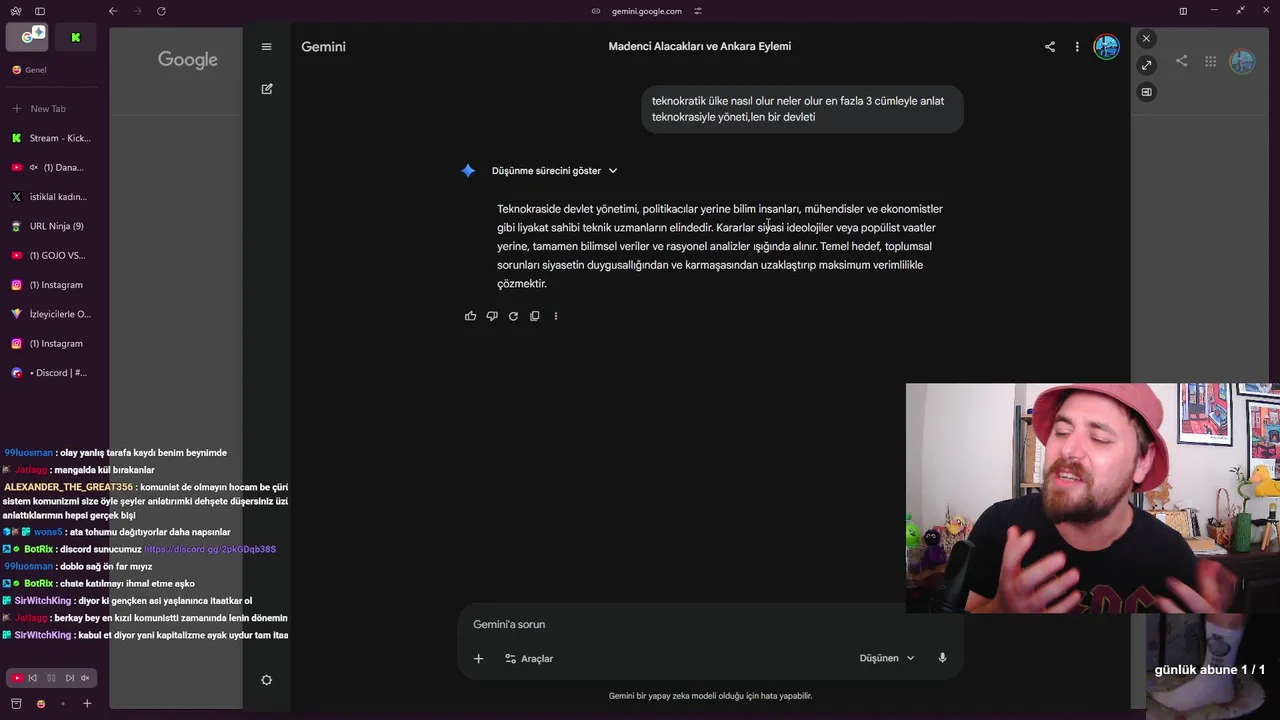Click the user prompt bubble about teknokratik ülke
The height and width of the screenshot is (720, 1280).
tap(802, 109)
